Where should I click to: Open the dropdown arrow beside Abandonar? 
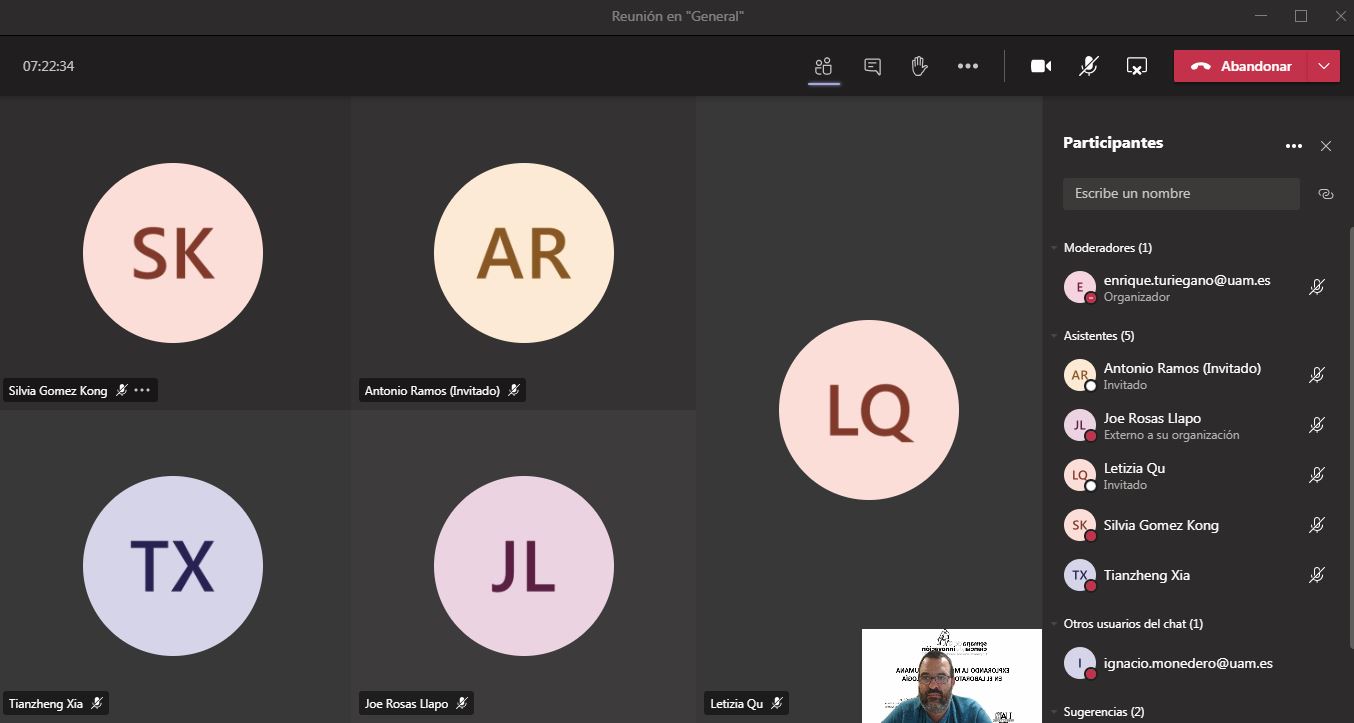[1324, 66]
